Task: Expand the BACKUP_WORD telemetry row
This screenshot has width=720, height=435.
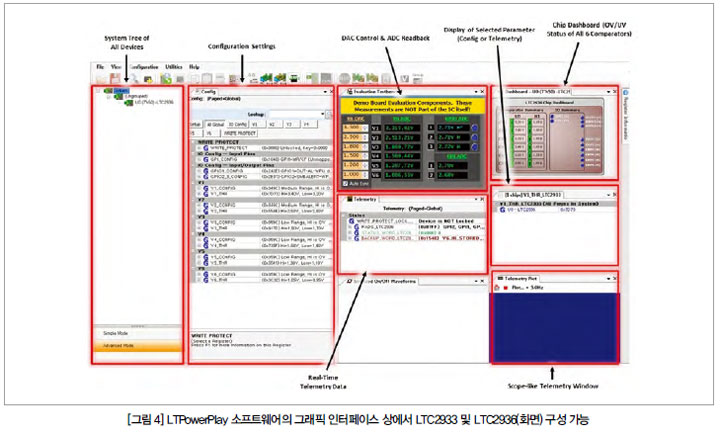Action: [x=350, y=238]
